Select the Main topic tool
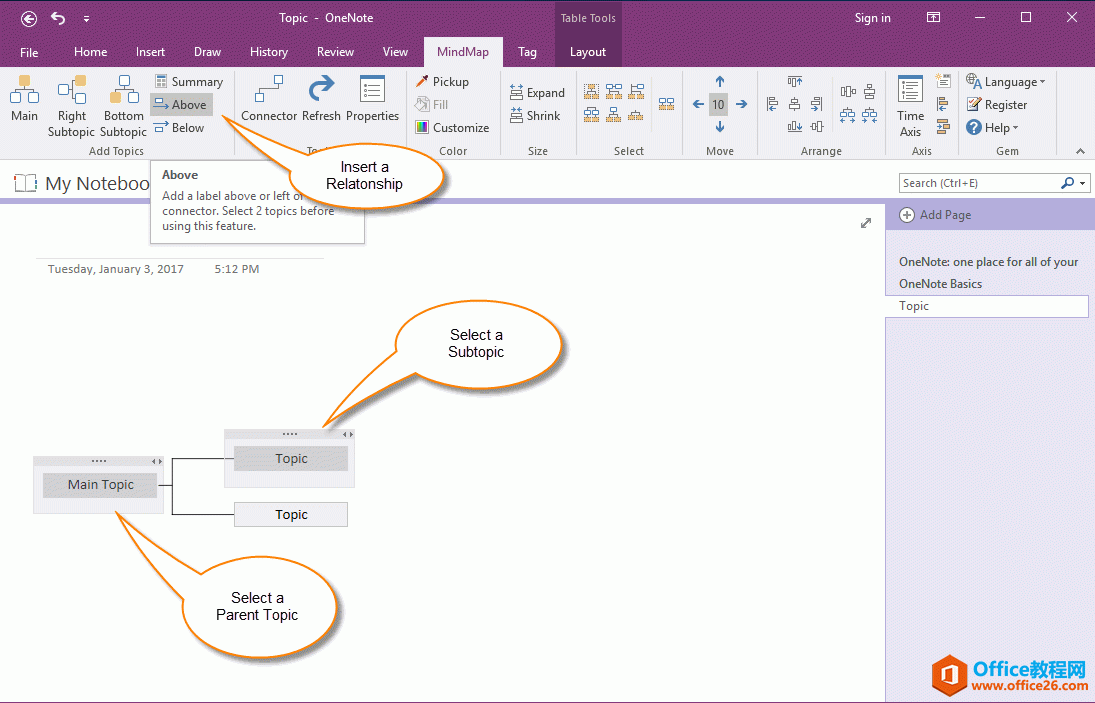Viewport: 1095px width, 703px height. (24, 100)
